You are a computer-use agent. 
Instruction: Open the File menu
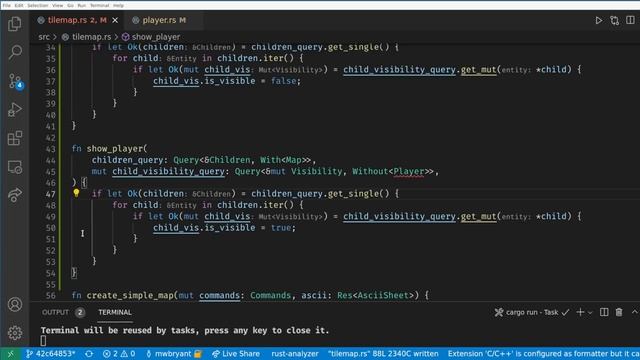point(7,5)
